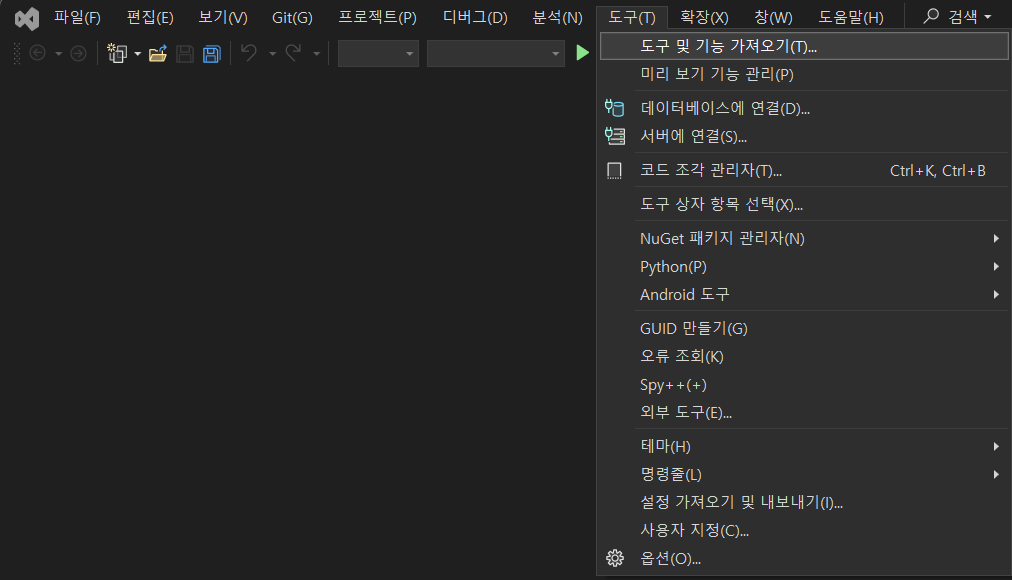Open the navigate backward history dropdown arrow

(59, 54)
